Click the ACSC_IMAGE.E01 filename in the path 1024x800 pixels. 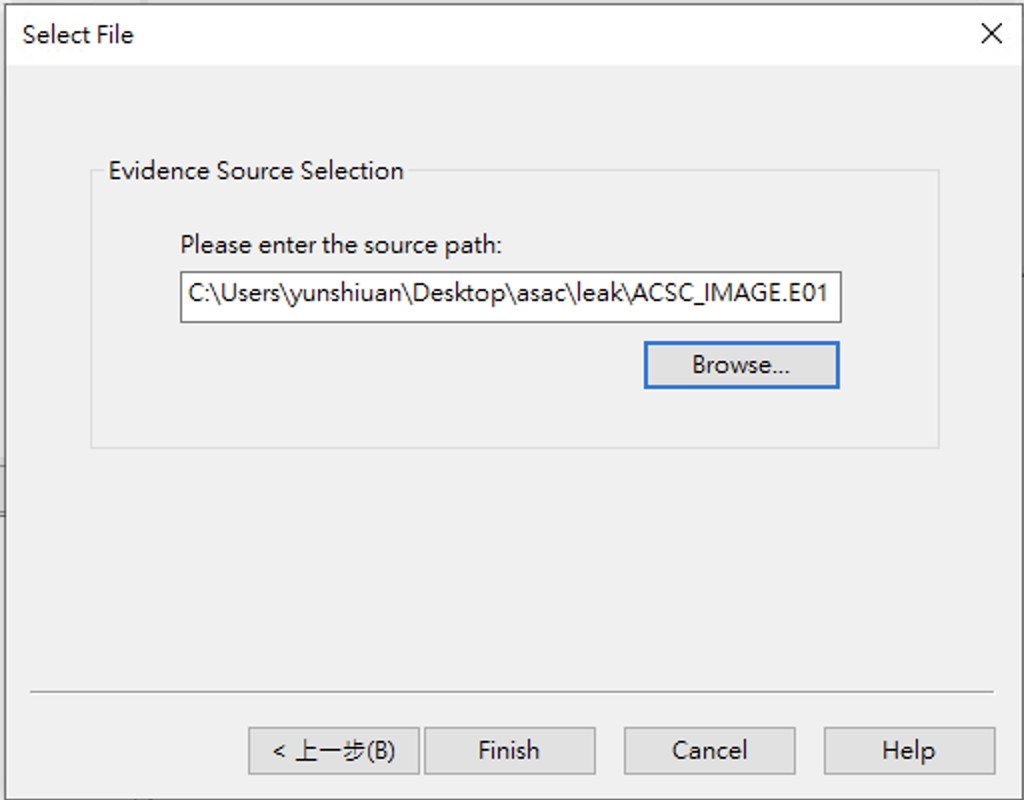(x=729, y=296)
